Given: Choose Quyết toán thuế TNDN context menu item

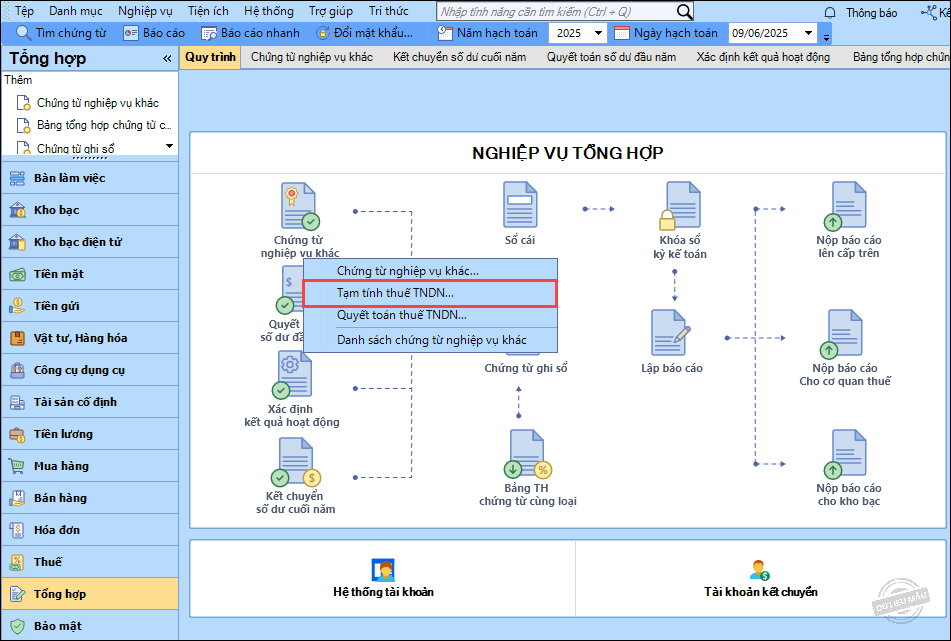Looking at the screenshot, I should tap(429, 315).
